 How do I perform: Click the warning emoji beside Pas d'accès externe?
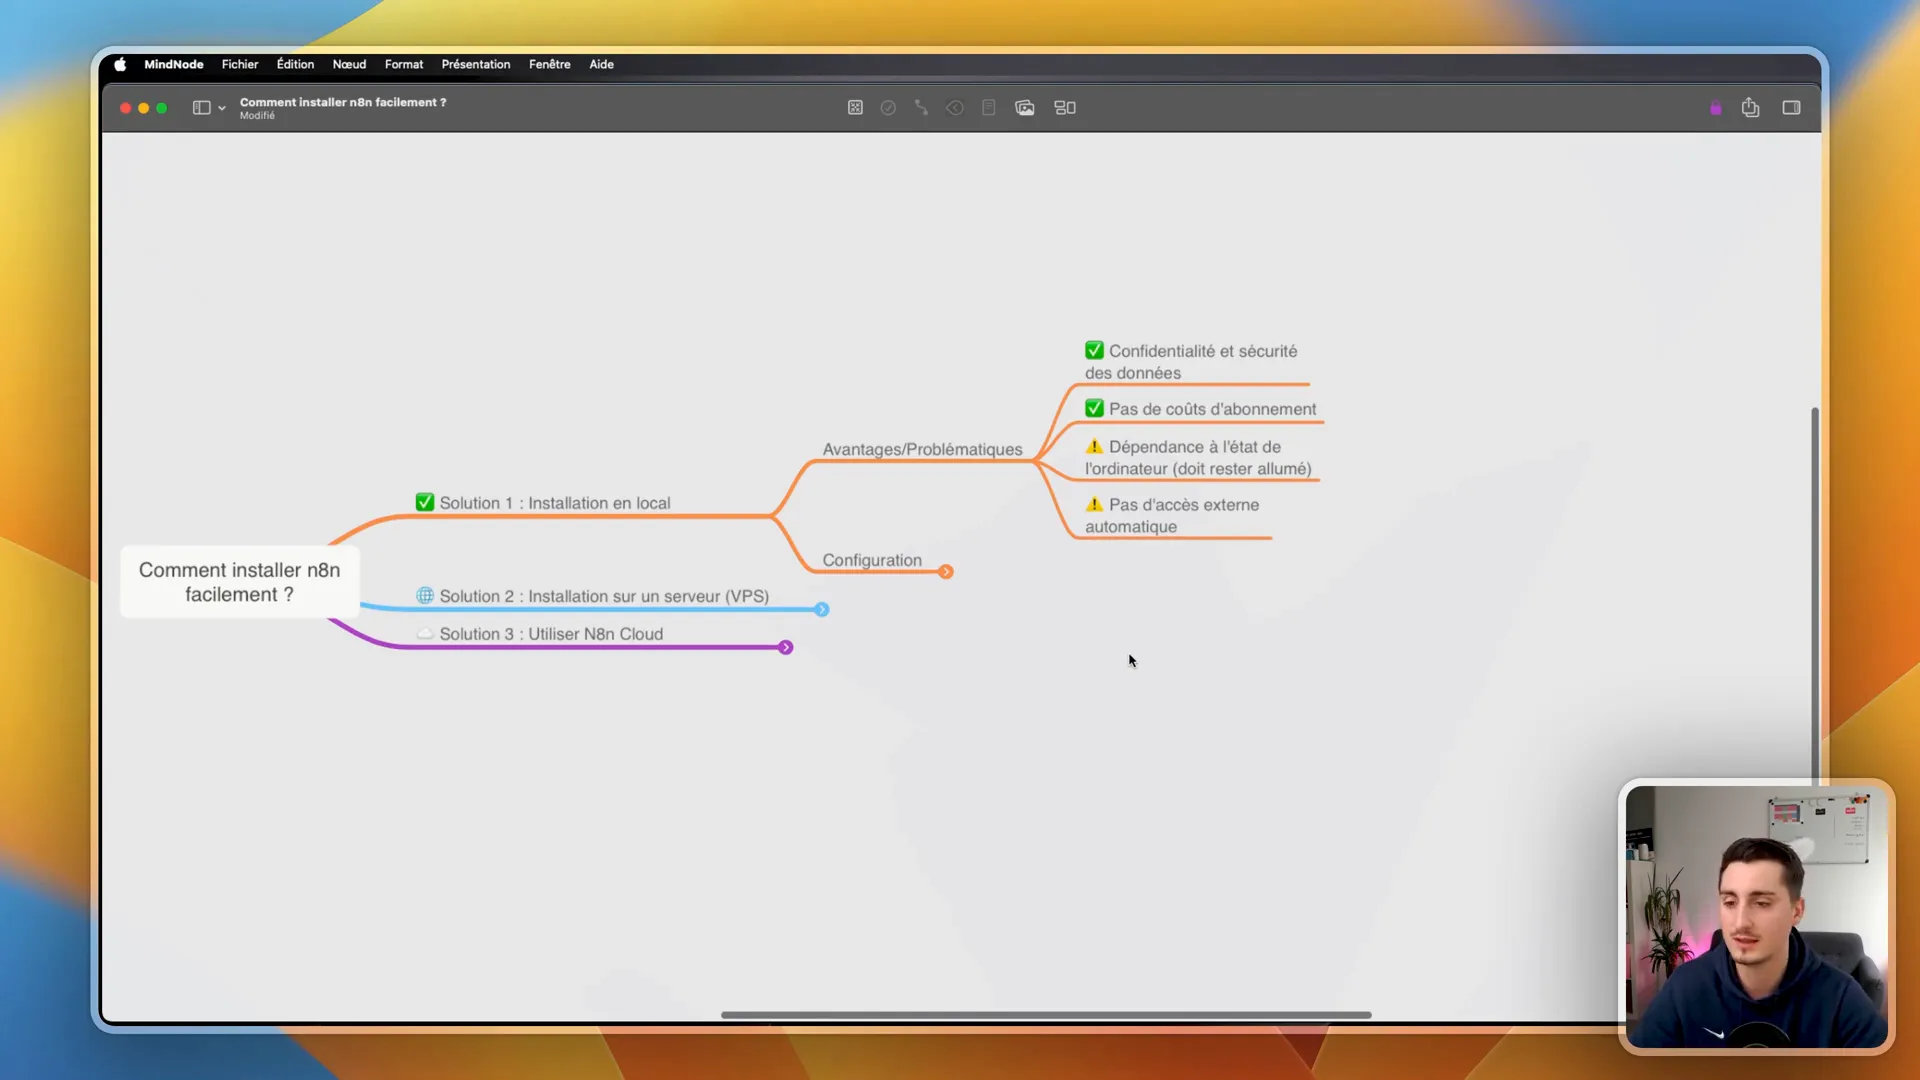click(x=1094, y=504)
